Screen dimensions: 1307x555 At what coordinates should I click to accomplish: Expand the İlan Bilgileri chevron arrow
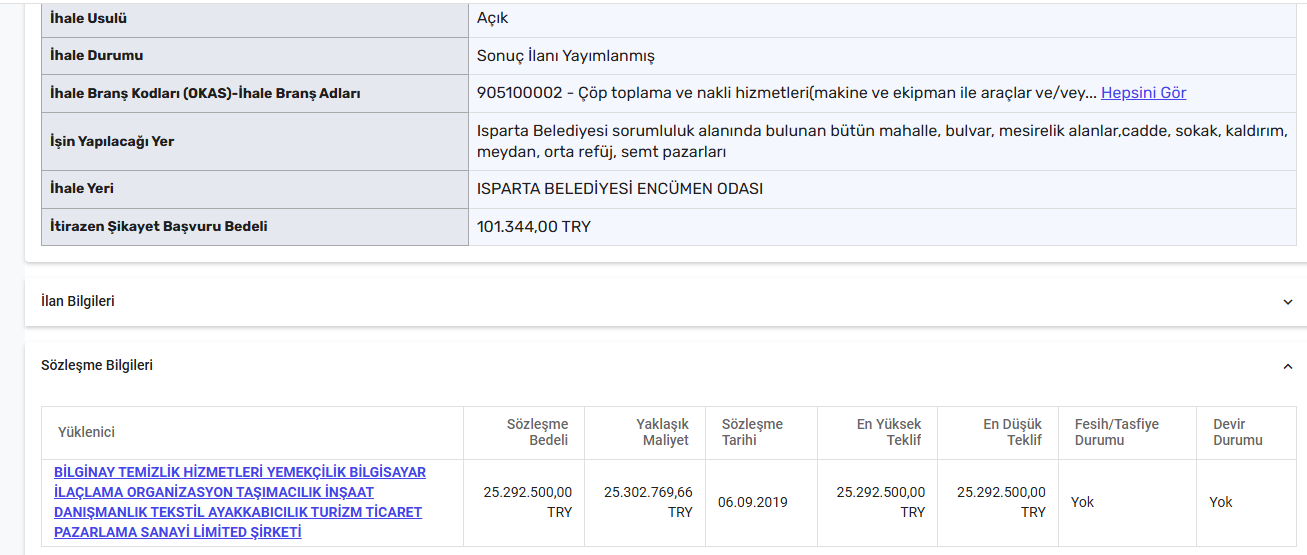[x=1287, y=302]
